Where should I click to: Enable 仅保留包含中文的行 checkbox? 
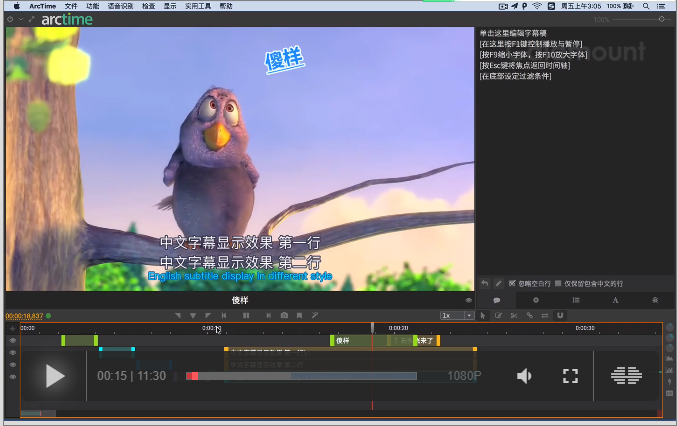click(559, 284)
